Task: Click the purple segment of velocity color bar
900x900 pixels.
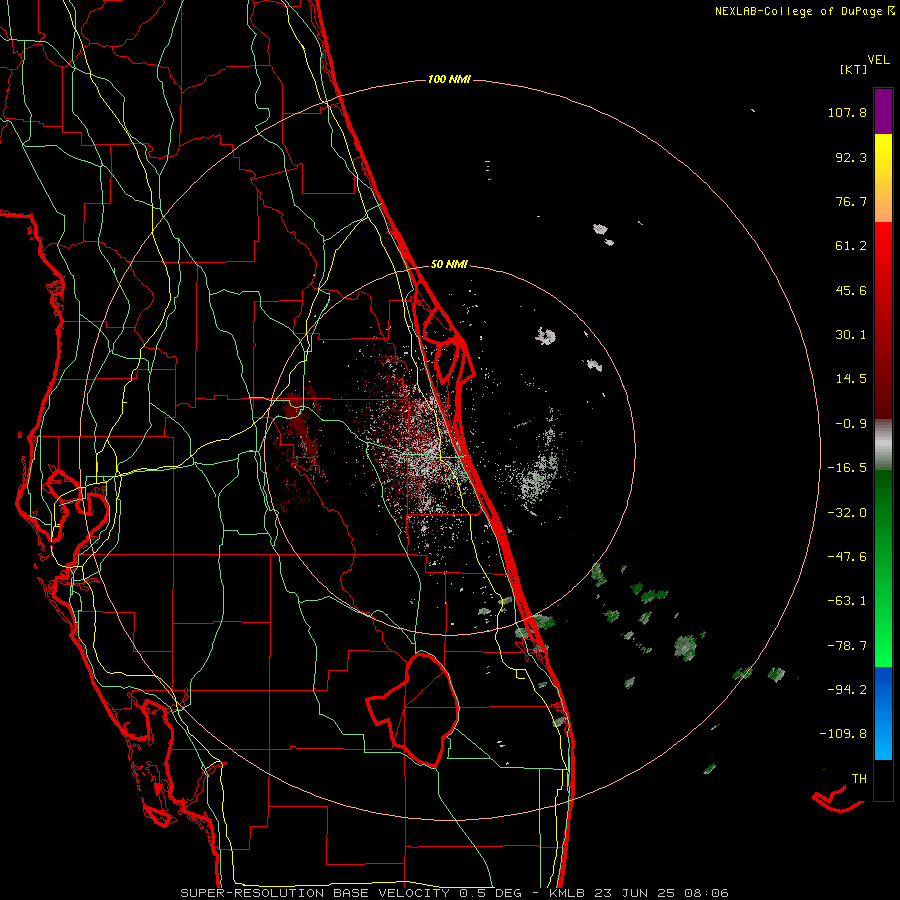Action: pos(883,111)
